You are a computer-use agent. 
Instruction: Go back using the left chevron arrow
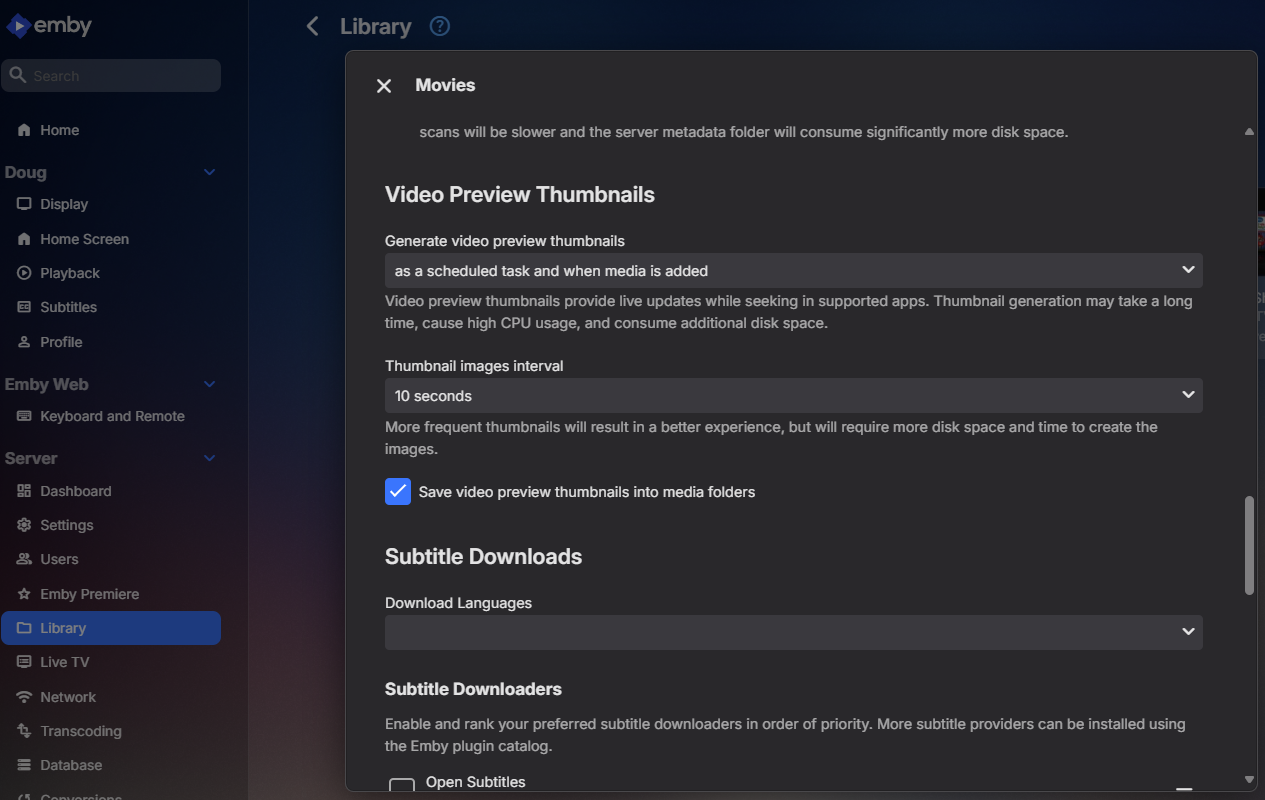click(x=313, y=27)
